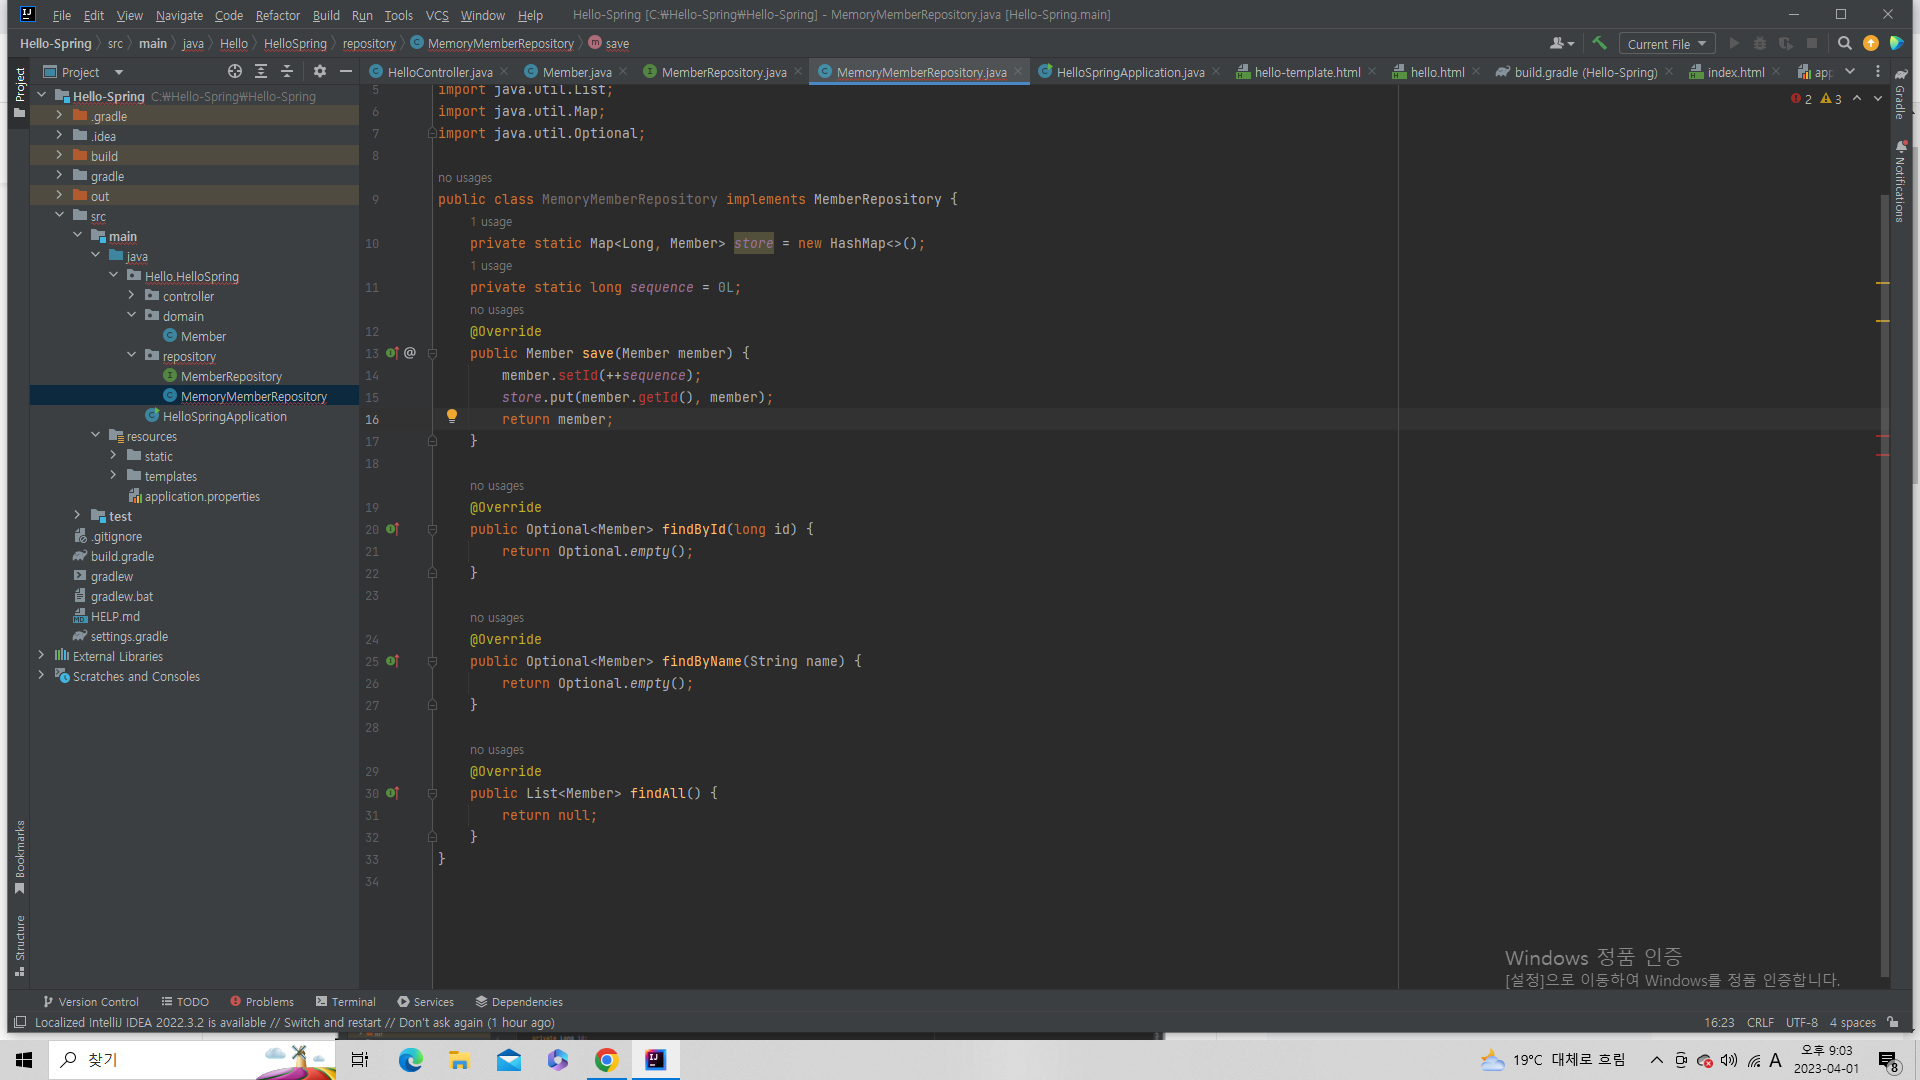Toggle read-only lock icon in status bar

pos(1893,1022)
